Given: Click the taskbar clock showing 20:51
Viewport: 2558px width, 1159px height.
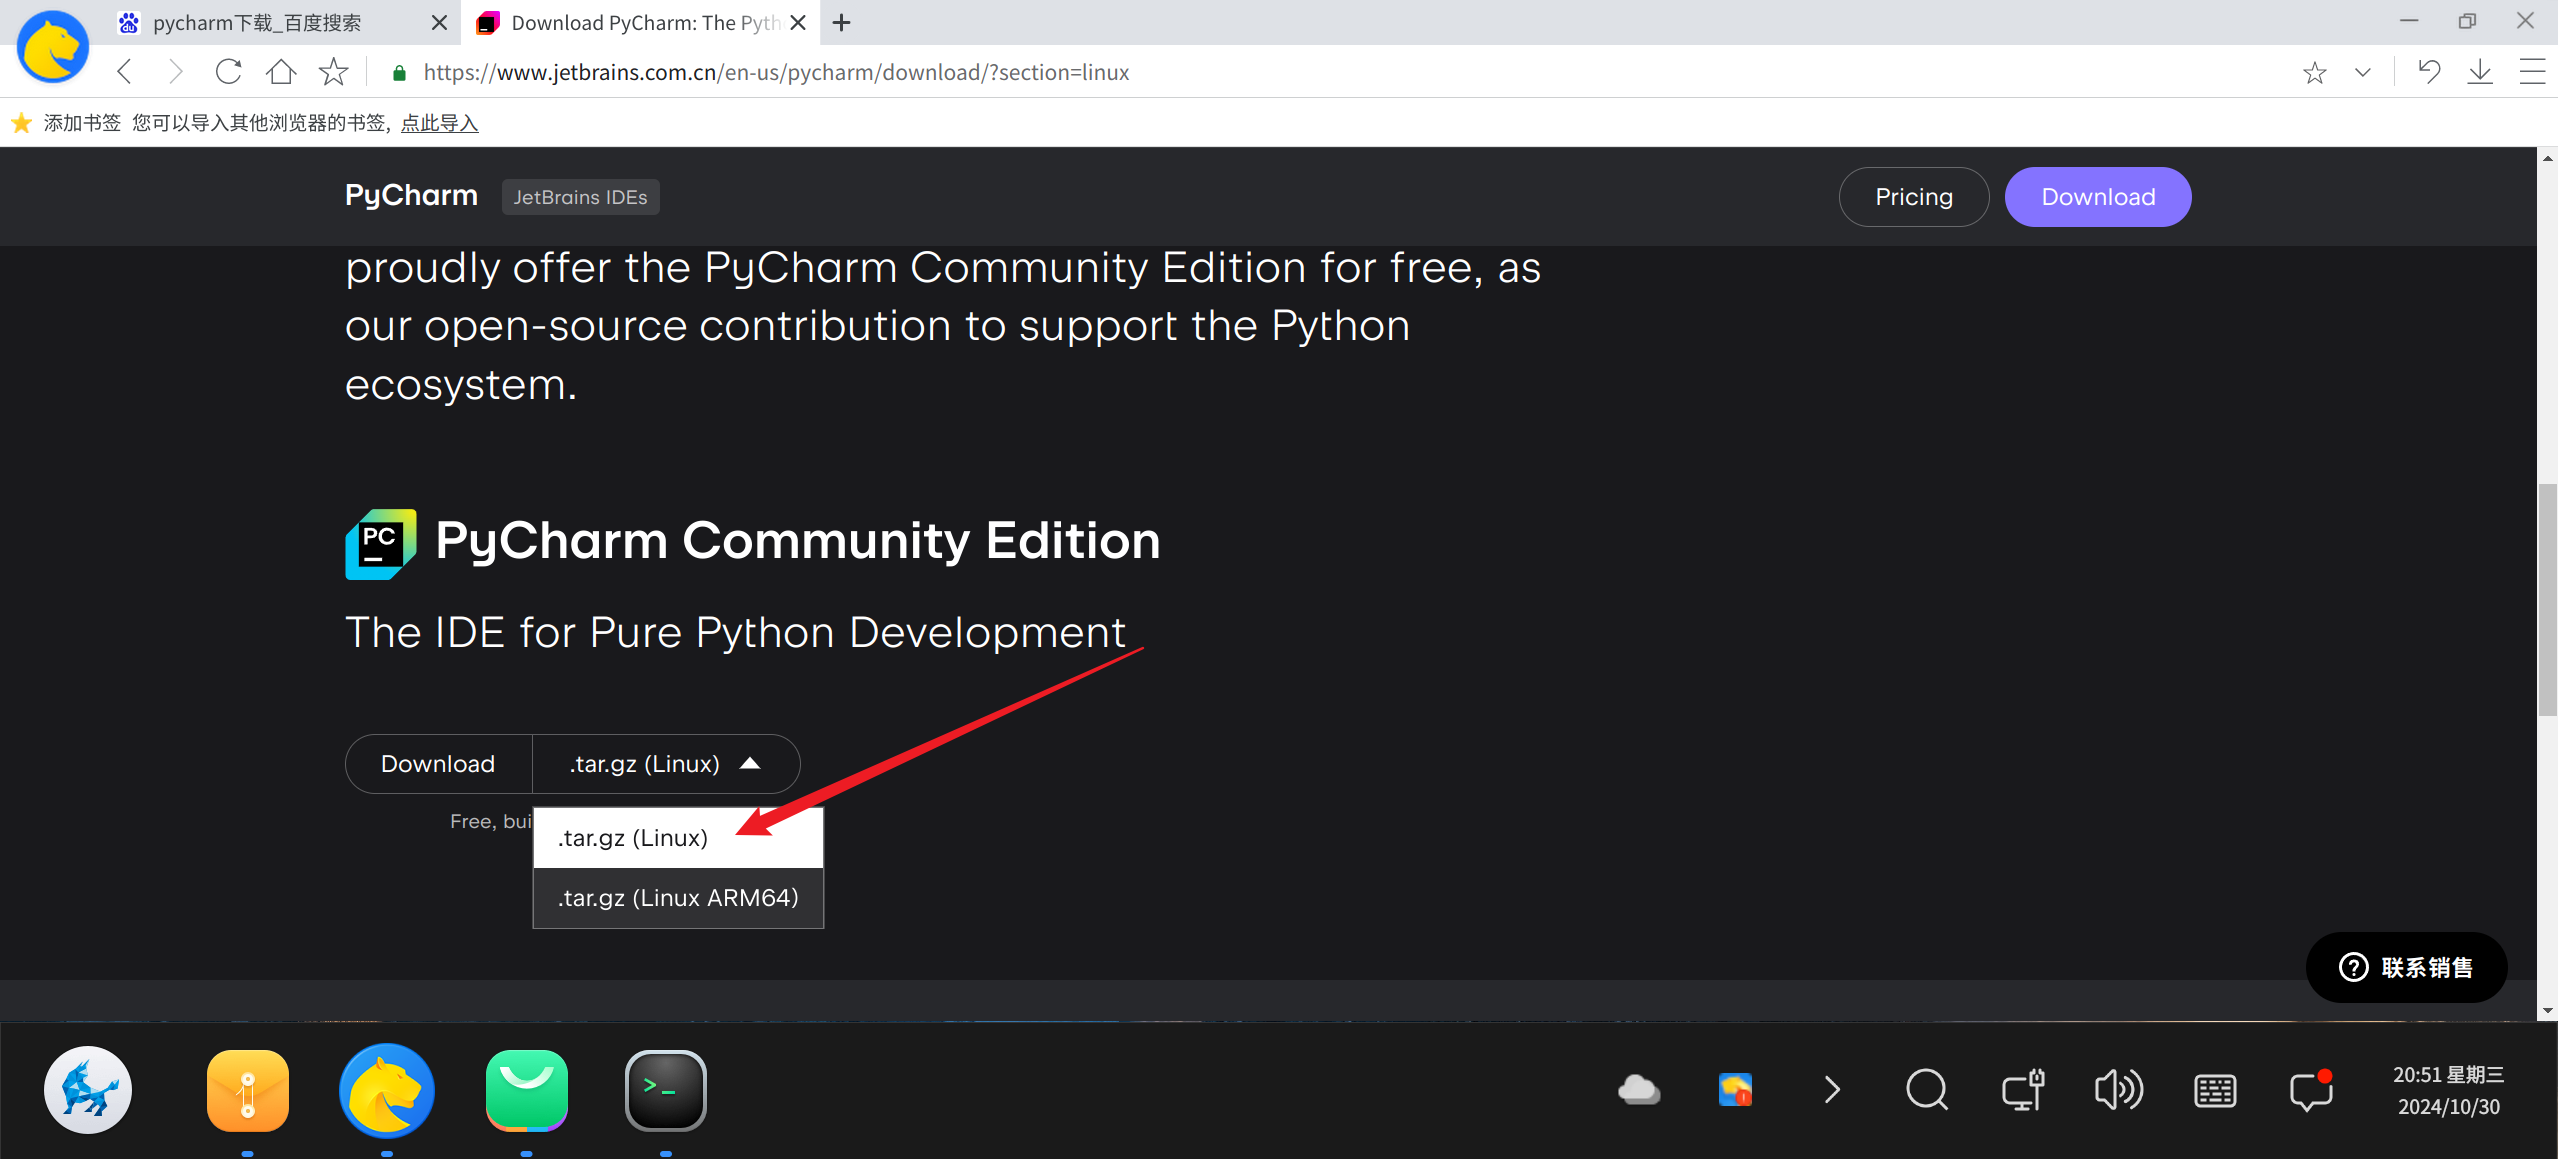Looking at the screenshot, I should pyautogui.click(x=2449, y=1090).
